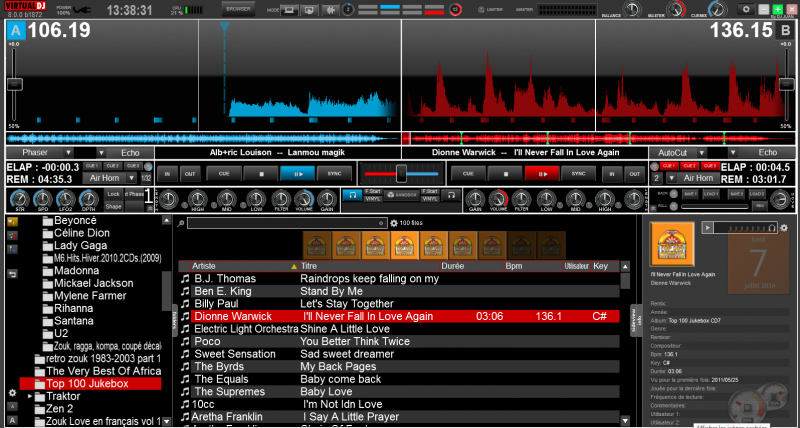Click the BROWSER button in top bar

point(238,8)
